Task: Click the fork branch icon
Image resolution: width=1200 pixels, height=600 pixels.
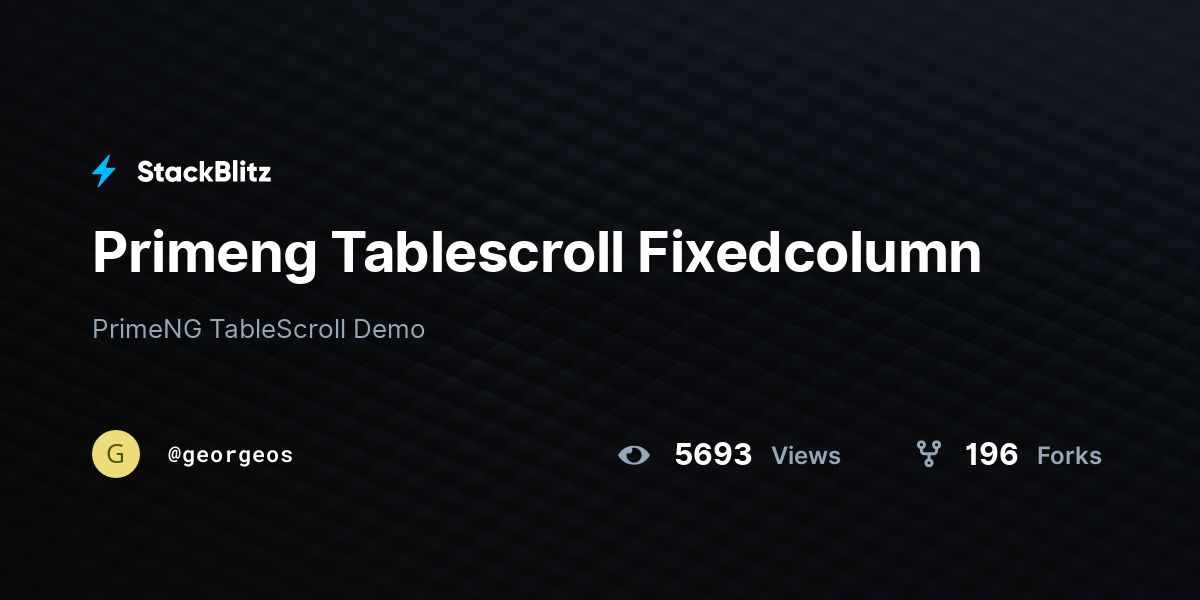Action: (x=929, y=455)
